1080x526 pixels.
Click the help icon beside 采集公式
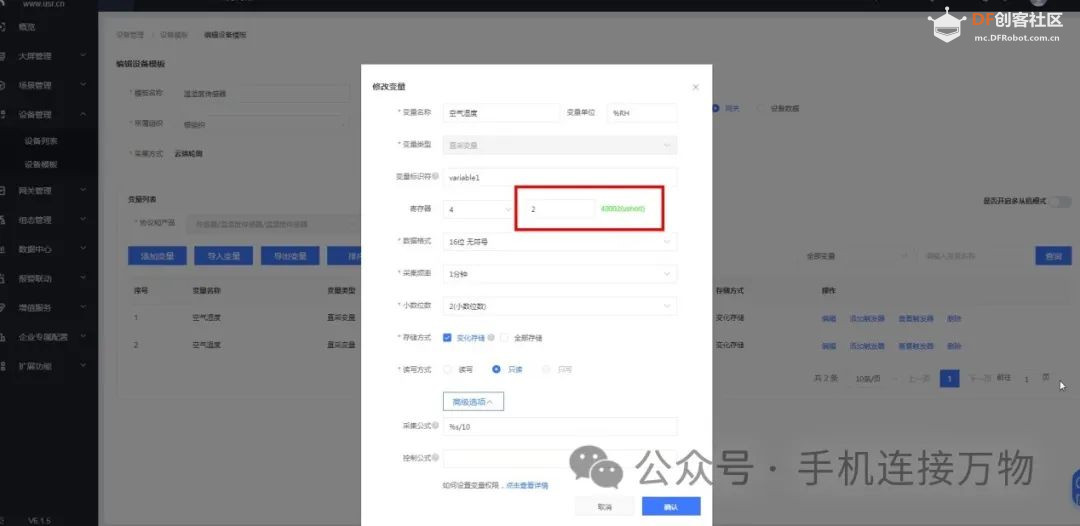pos(435,425)
